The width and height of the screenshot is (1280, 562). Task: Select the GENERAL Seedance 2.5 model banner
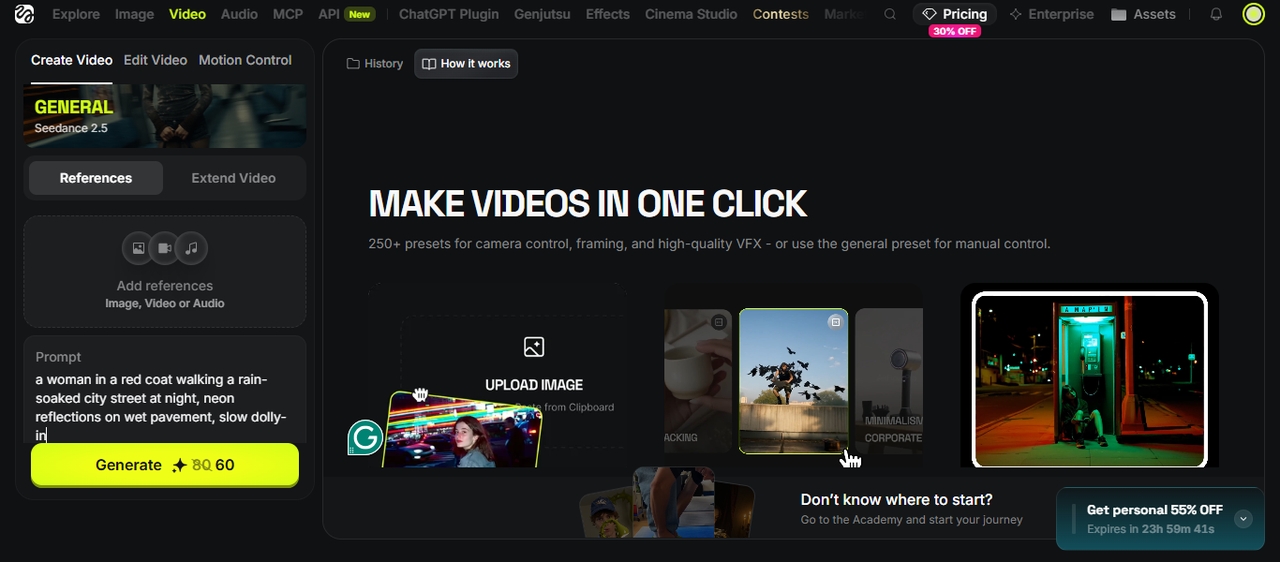(165, 116)
